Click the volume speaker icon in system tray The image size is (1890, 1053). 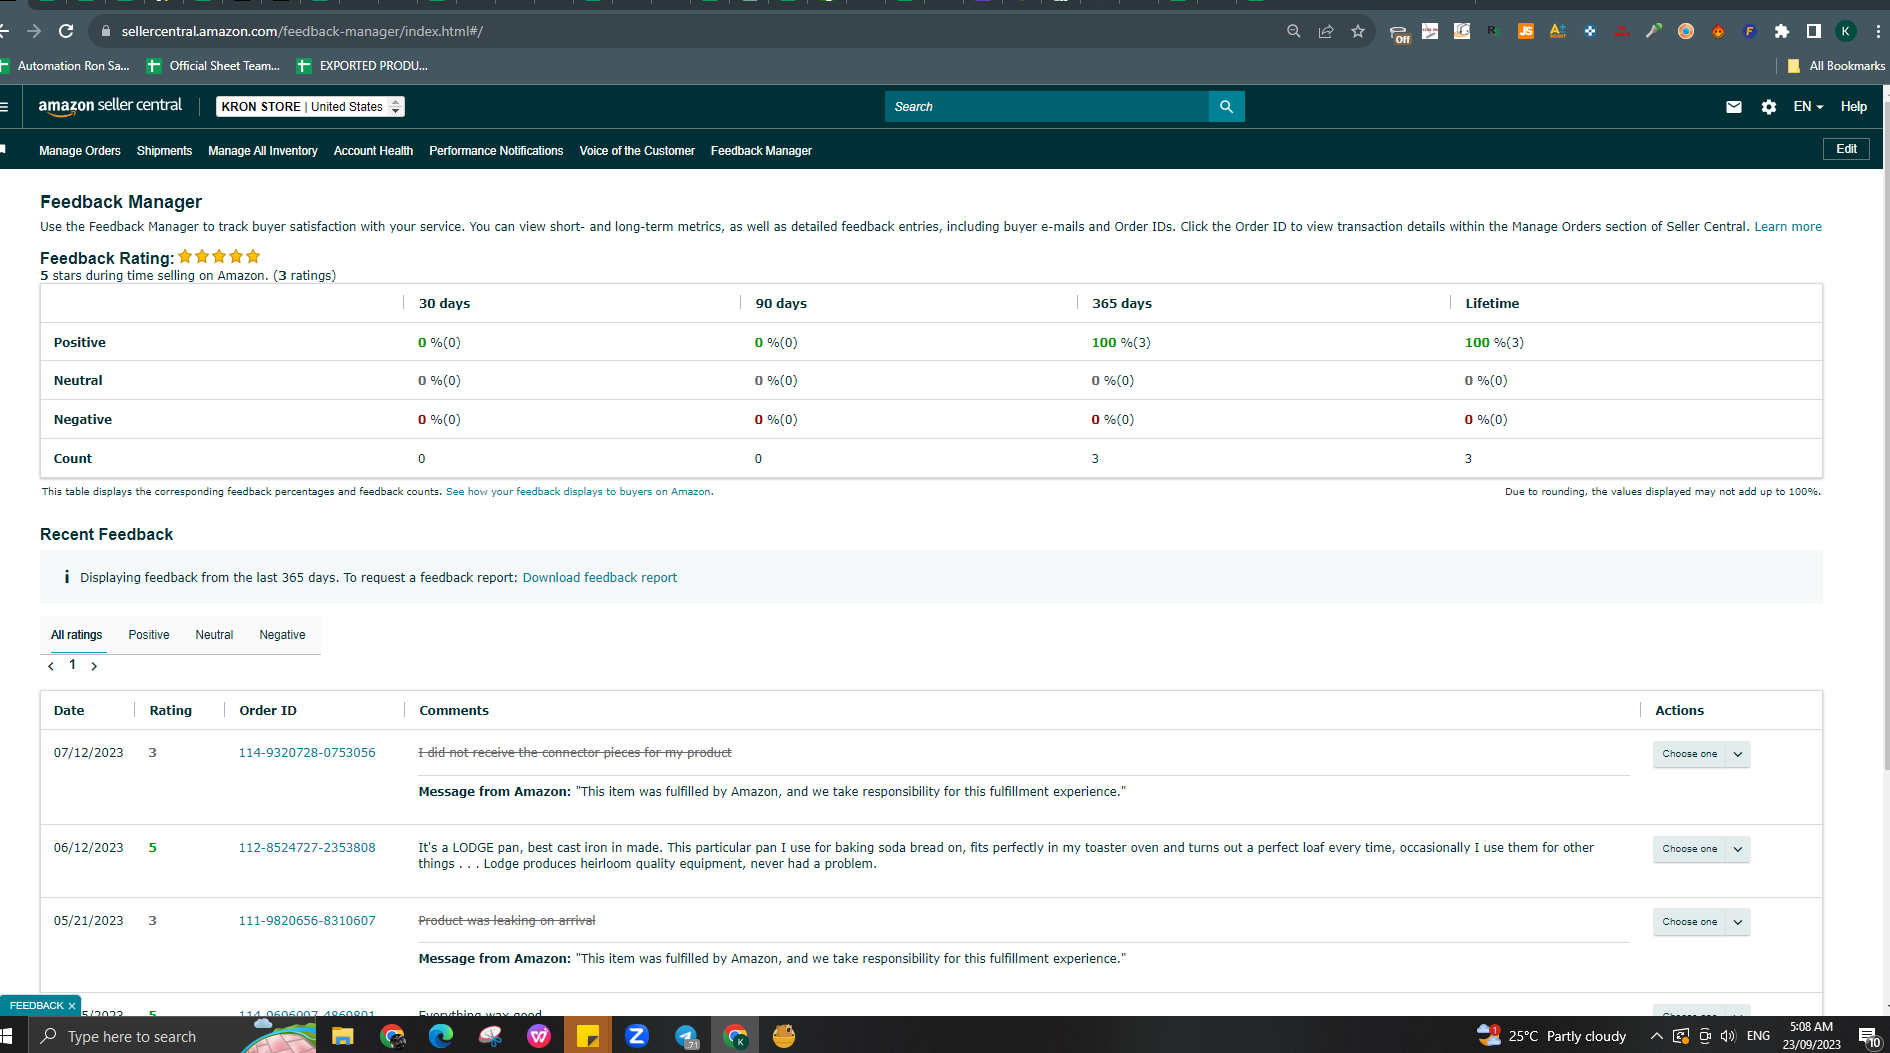[x=1729, y=1036]
